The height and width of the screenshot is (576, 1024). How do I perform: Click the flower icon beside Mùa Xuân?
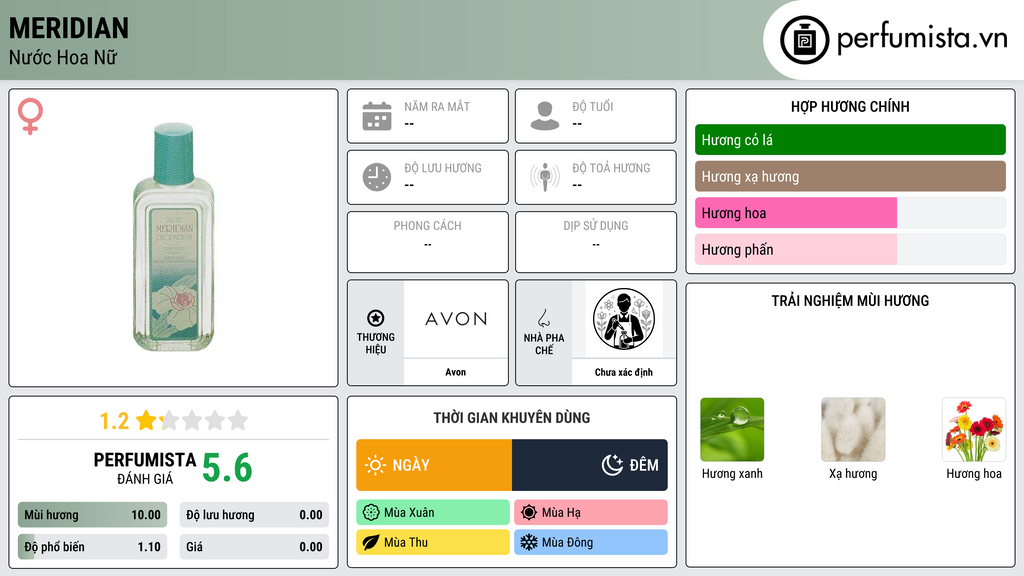[x=371, y=513]
